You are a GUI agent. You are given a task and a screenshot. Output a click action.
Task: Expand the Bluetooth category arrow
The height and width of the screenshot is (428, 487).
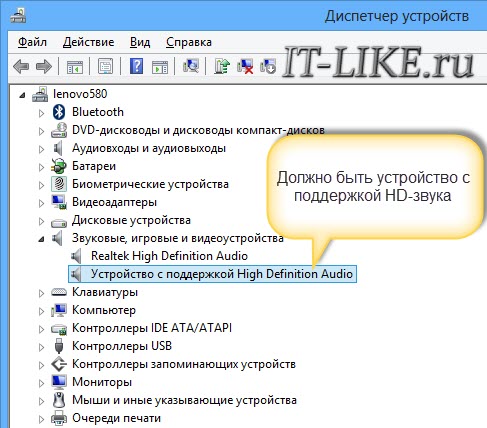(41, 113)
